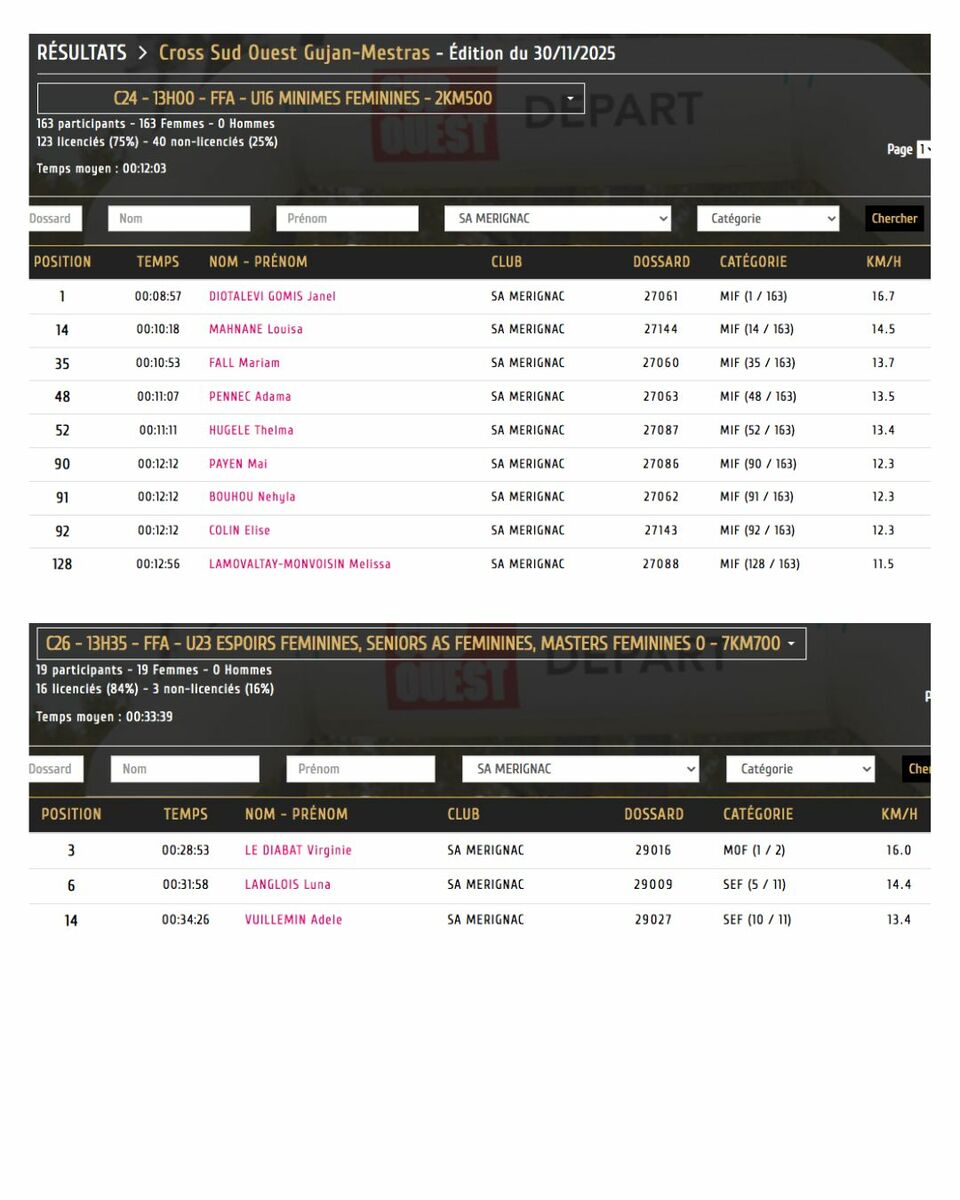The height and width of the screenshot is (1200, 960).
Task: Open MAHNANE Louisa's result link
Action: tap(256, 330)
